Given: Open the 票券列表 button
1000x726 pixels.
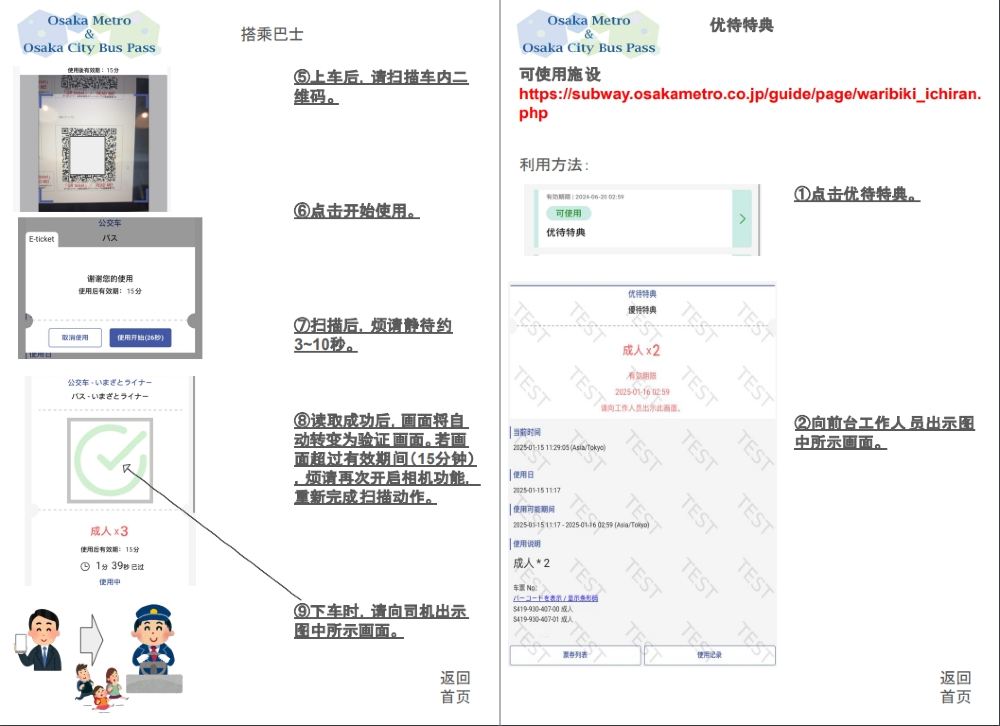Looking at the screenshot, I should [x=575, y=655].
